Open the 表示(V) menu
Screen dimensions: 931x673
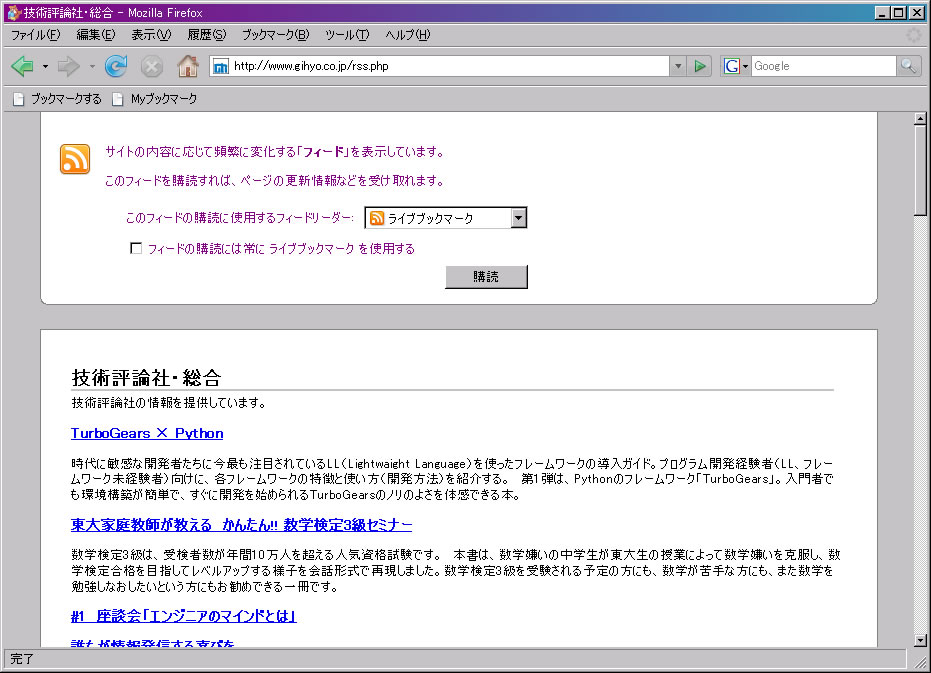pyautogui.click(x=151, y=35)
